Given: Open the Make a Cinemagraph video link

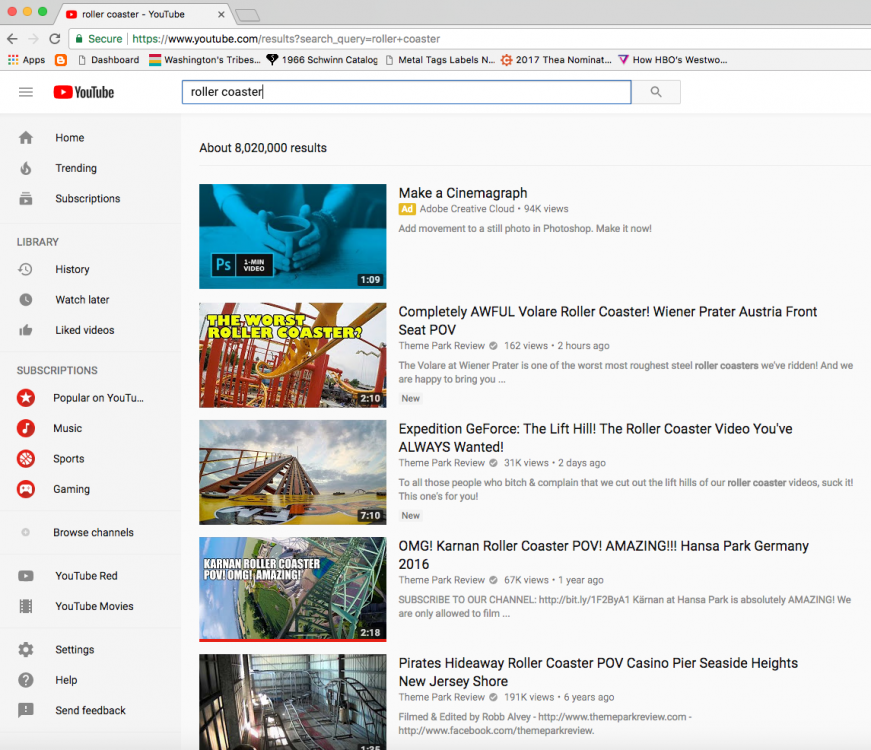Looking at the screenshot, I should (462, 192).
